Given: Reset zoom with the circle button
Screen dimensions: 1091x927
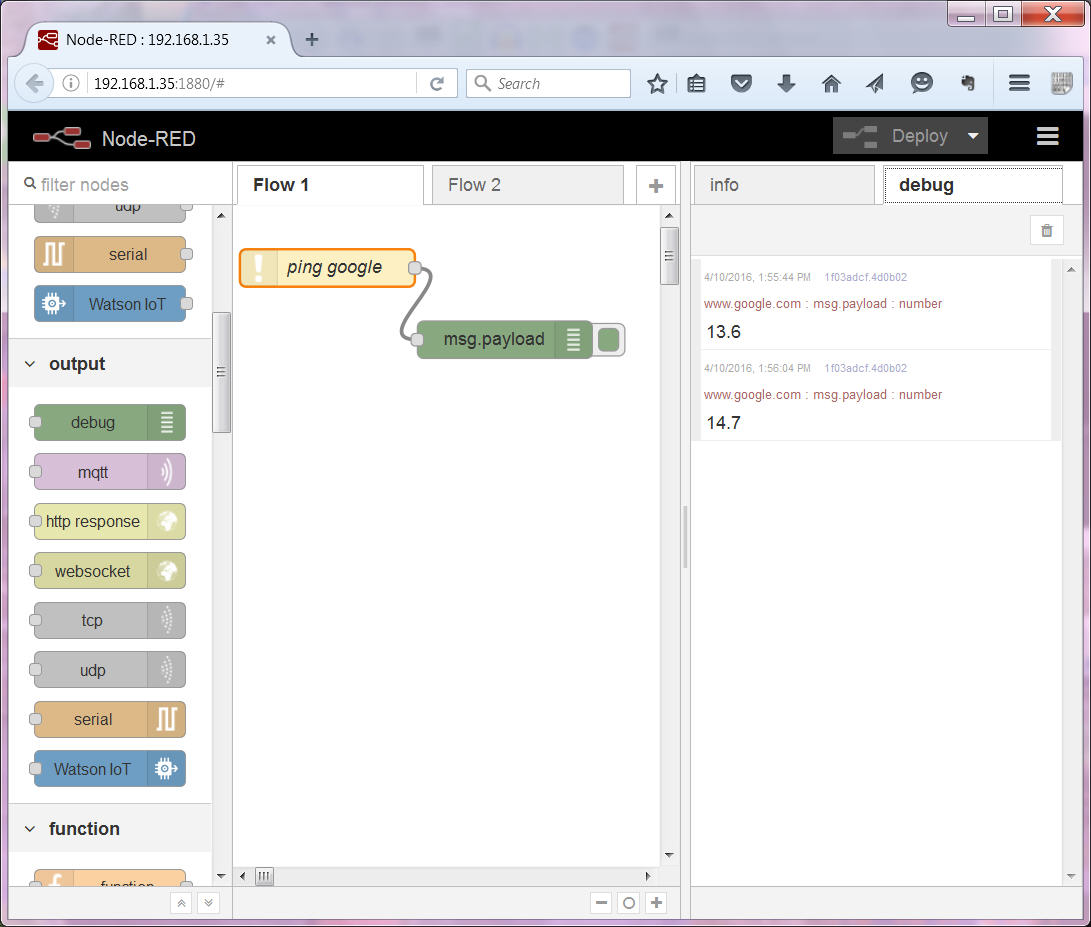Looking at the screenshot, I should 629,903.
